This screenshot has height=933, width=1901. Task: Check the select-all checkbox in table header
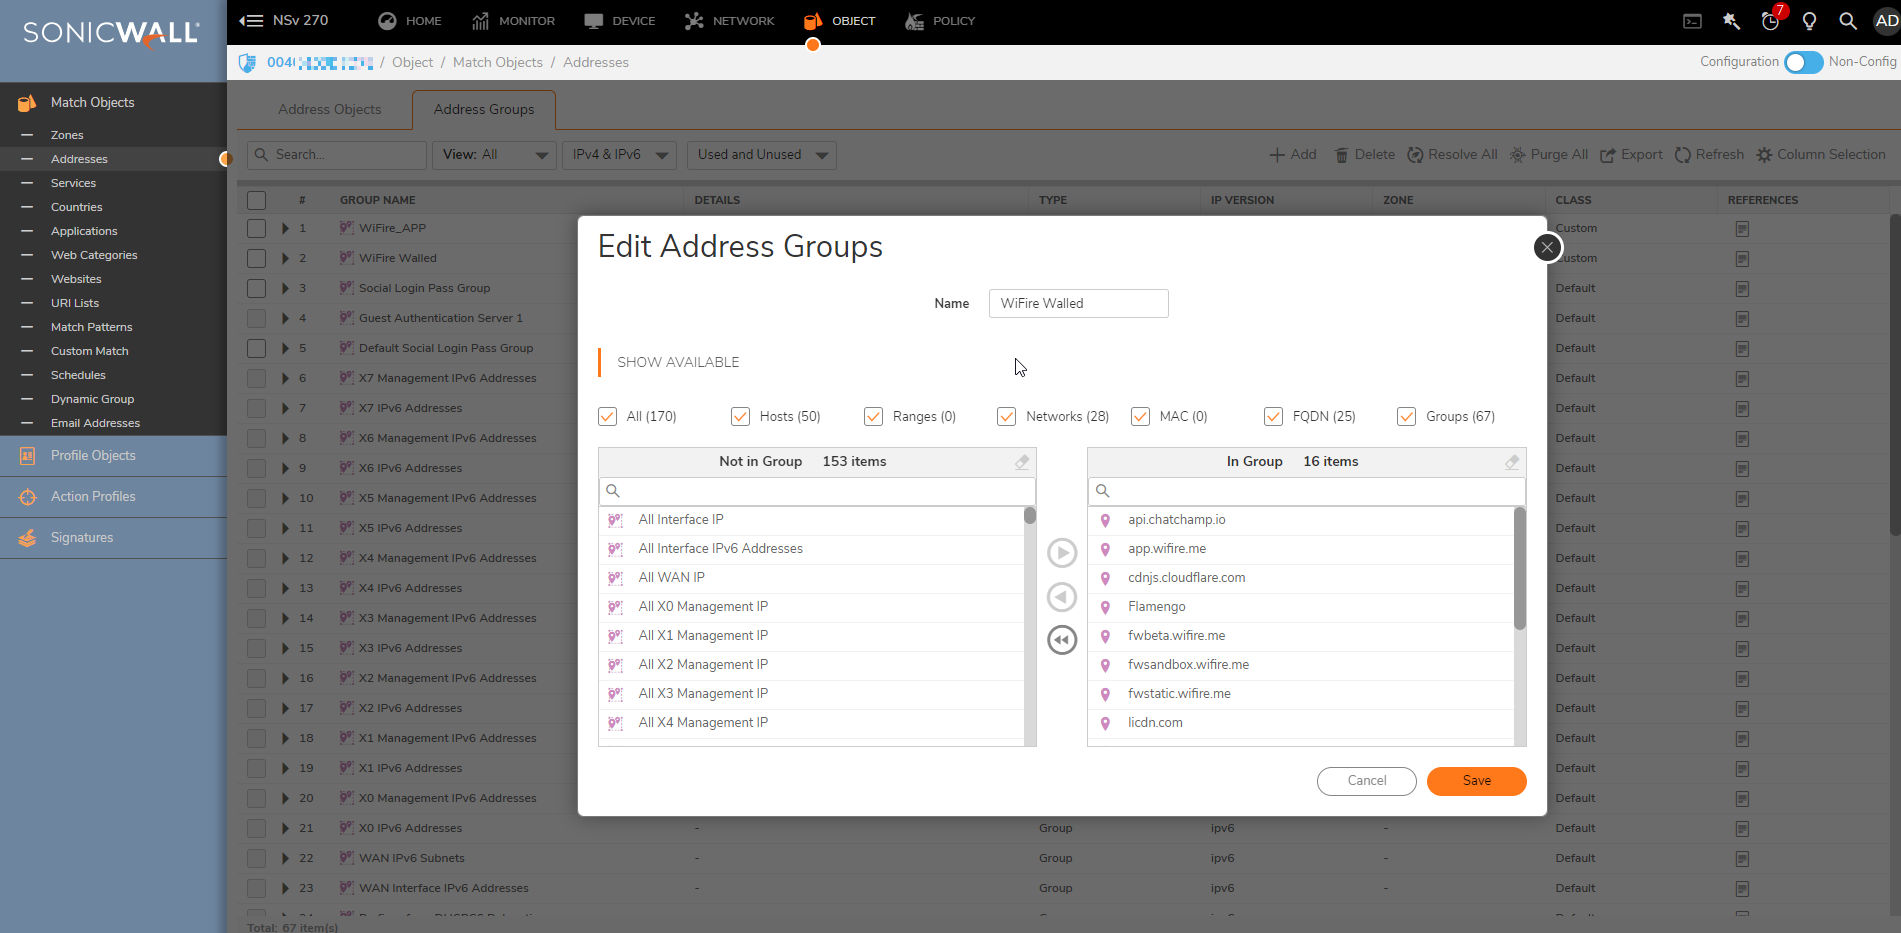(x=257, y=200)
